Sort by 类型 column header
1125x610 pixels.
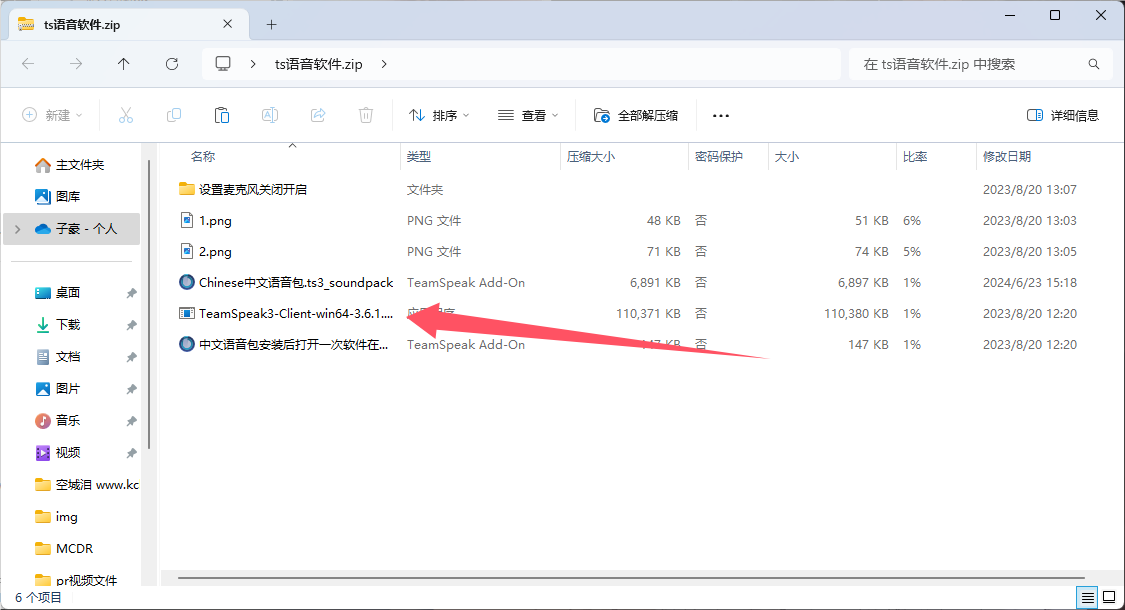(x=419, y=156)
